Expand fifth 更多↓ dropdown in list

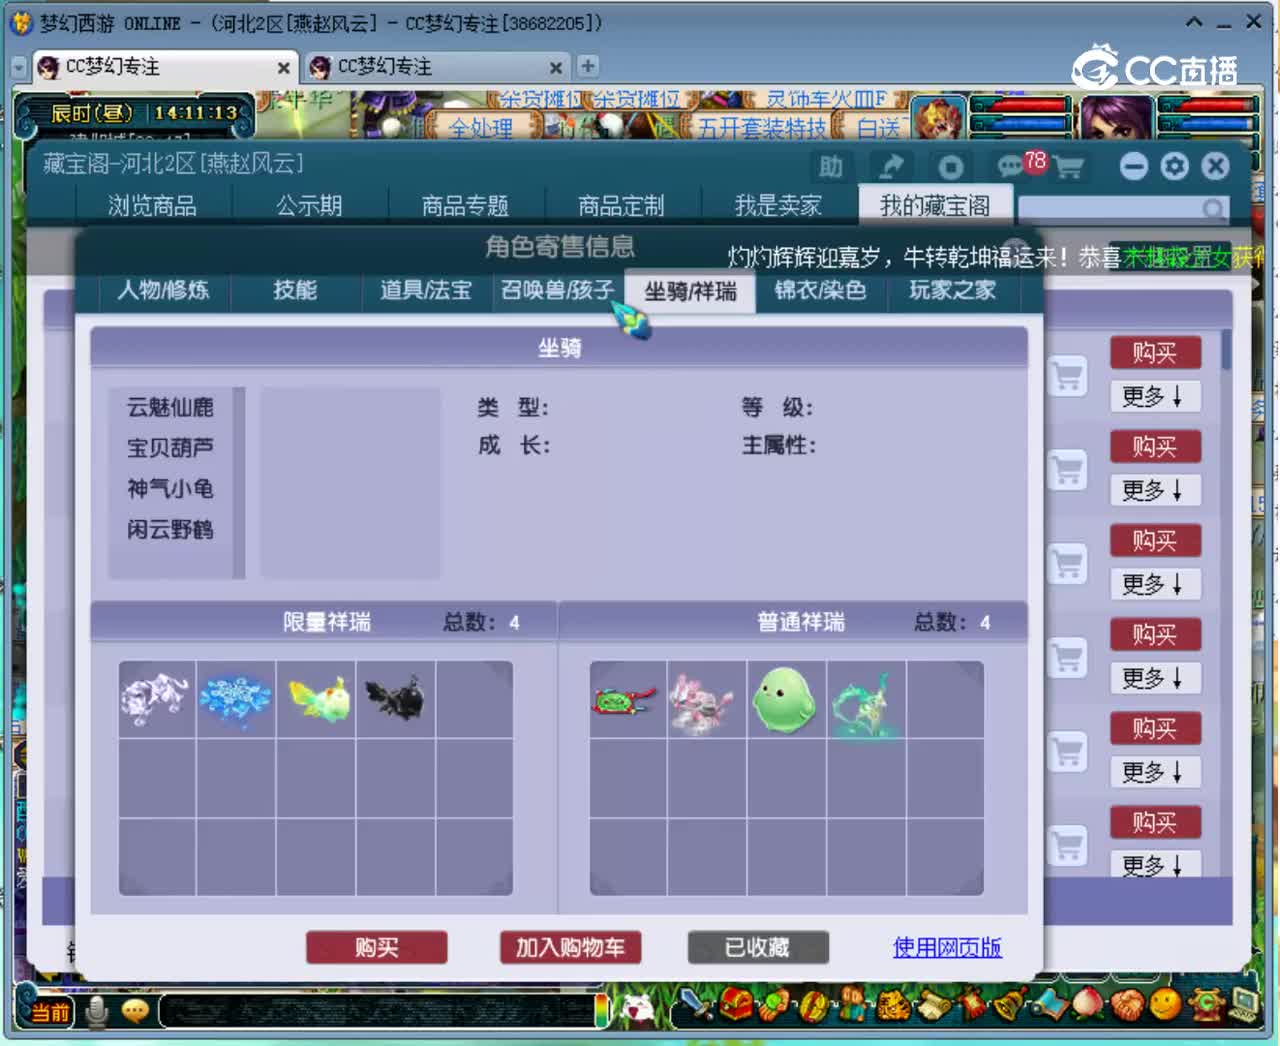coord(1154,773)
